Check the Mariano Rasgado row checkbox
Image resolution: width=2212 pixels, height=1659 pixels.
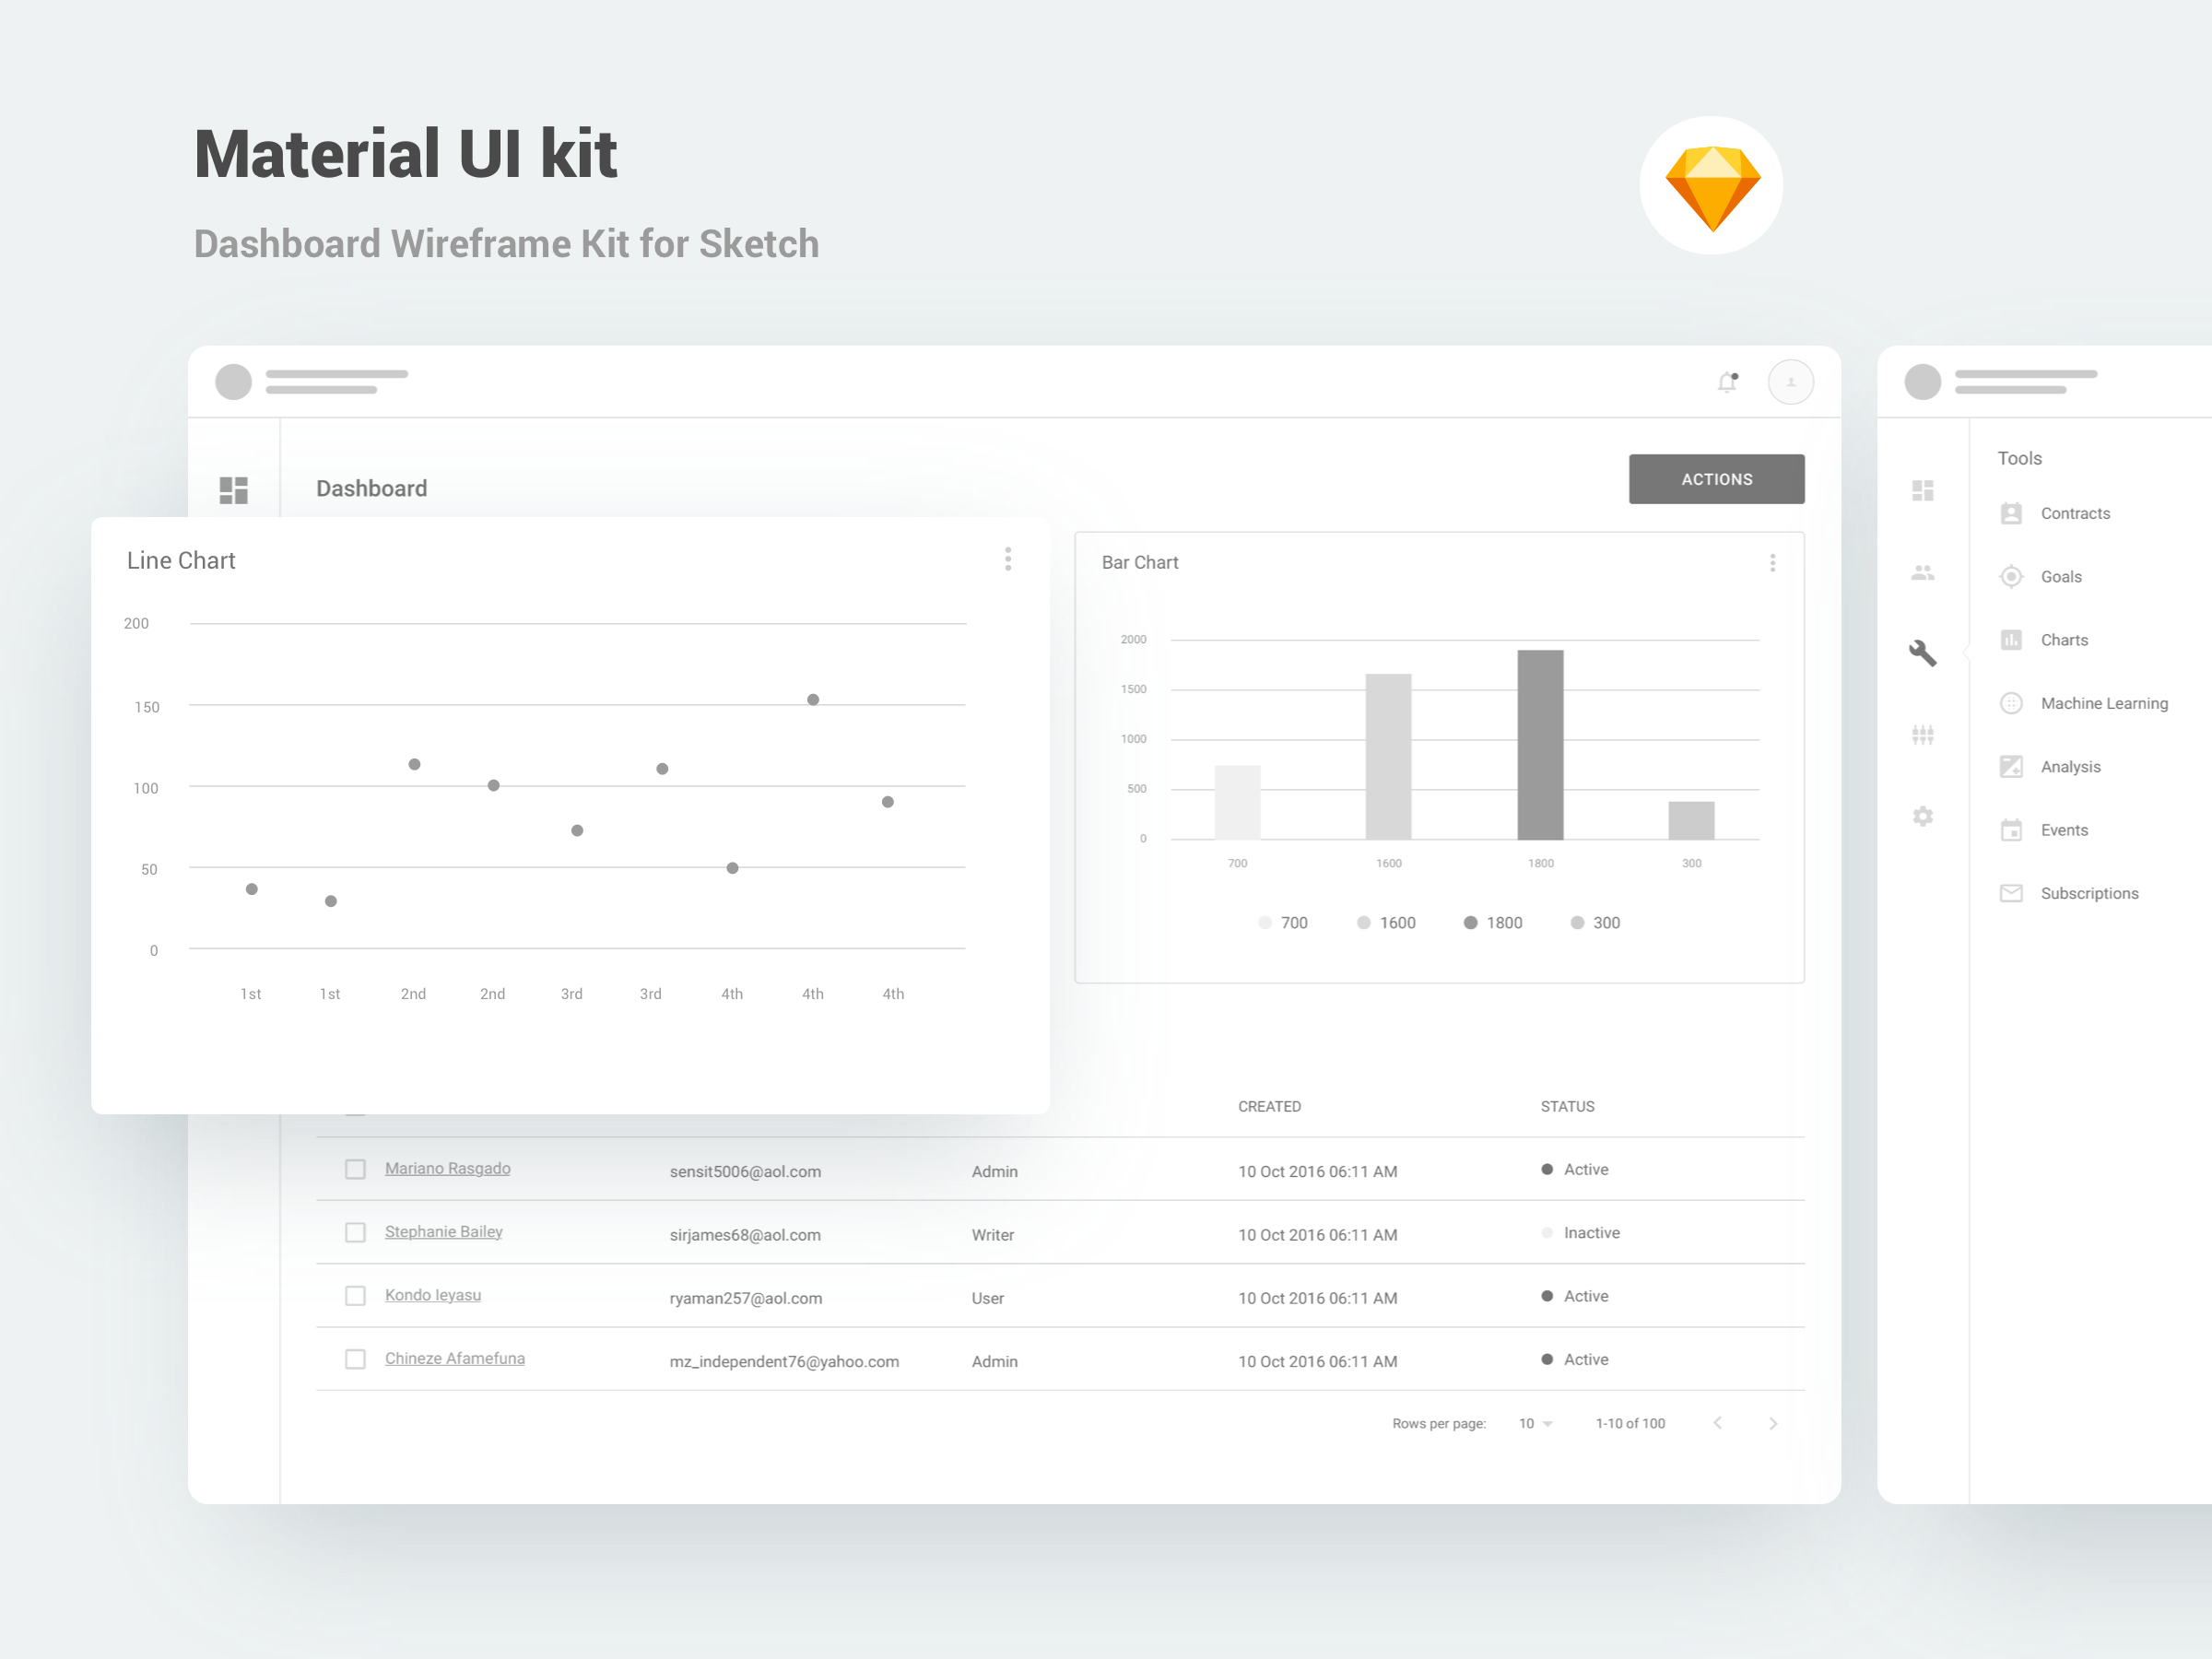[x=355, y=1169]
